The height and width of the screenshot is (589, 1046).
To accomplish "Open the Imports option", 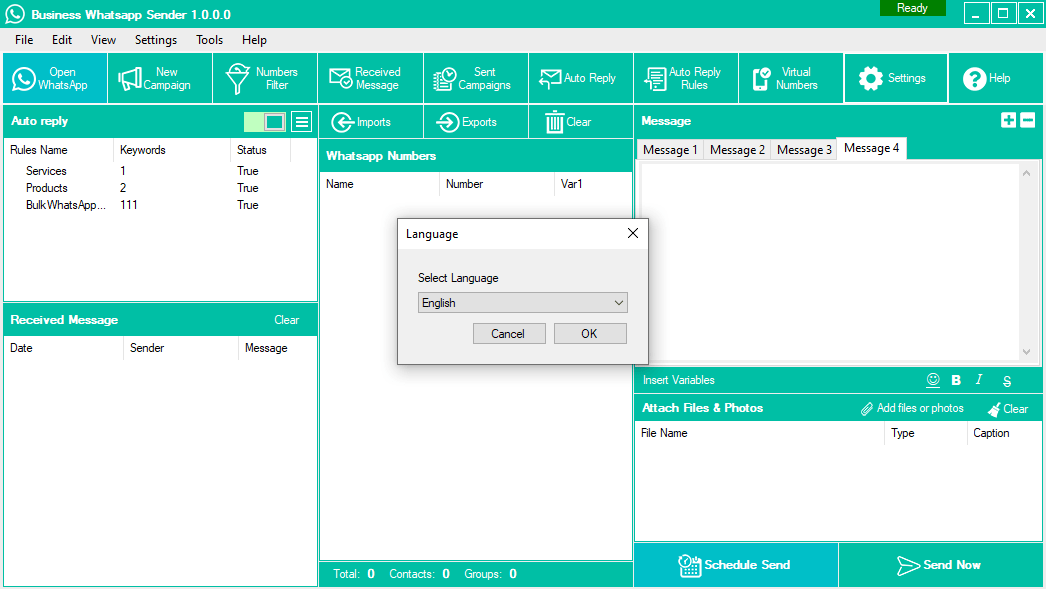I will 362,122.
